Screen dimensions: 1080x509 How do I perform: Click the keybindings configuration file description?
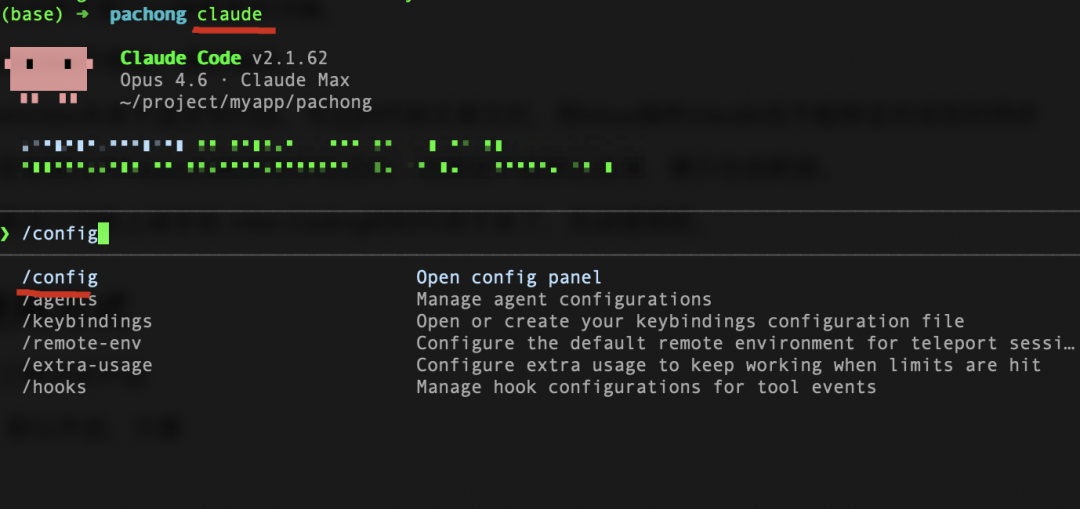[690, 321]
